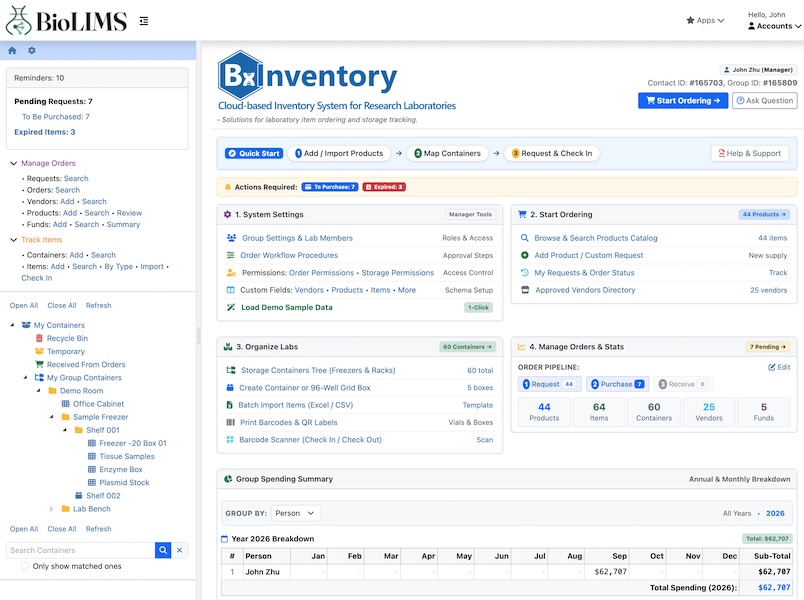Click the home icon in sidebar header
804x600 pixels.
click(x=12, y=50)
